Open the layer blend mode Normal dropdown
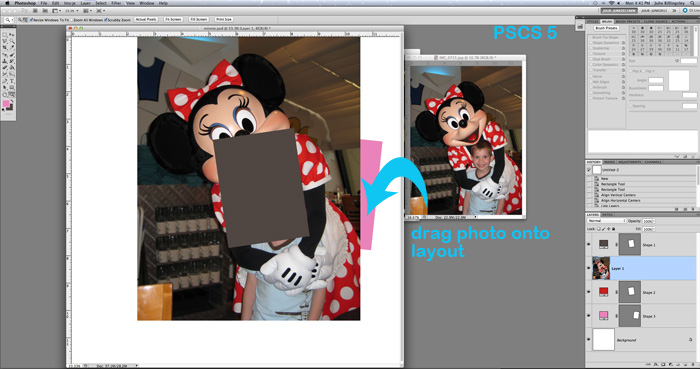700x369 pixels. [607, 221]
